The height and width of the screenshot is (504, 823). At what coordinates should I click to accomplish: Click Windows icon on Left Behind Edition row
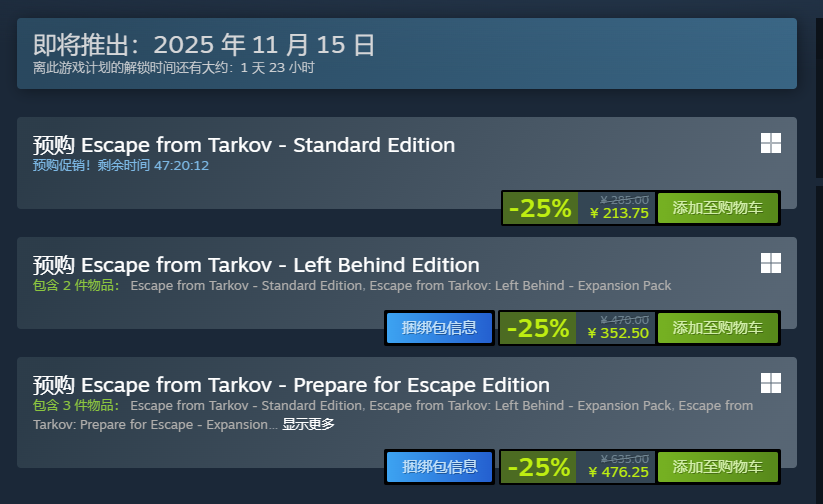point(770,263)
